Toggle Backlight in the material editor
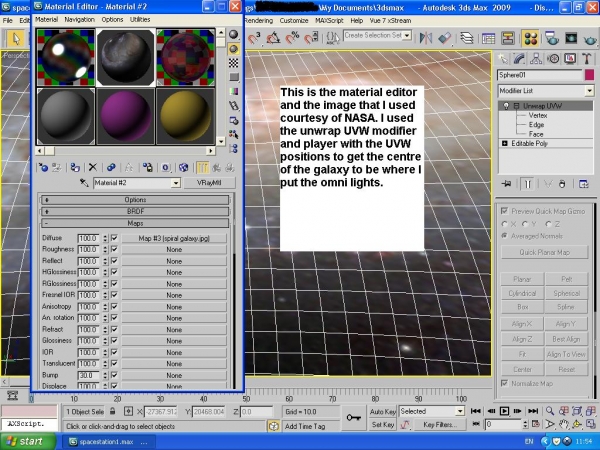 tap(233, 49)
